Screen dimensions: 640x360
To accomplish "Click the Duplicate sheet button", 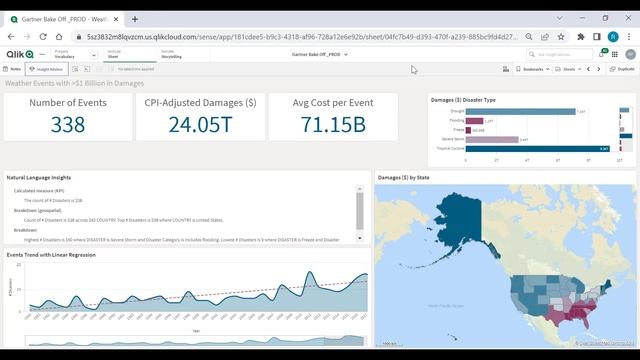I will (x=622, y=69).
